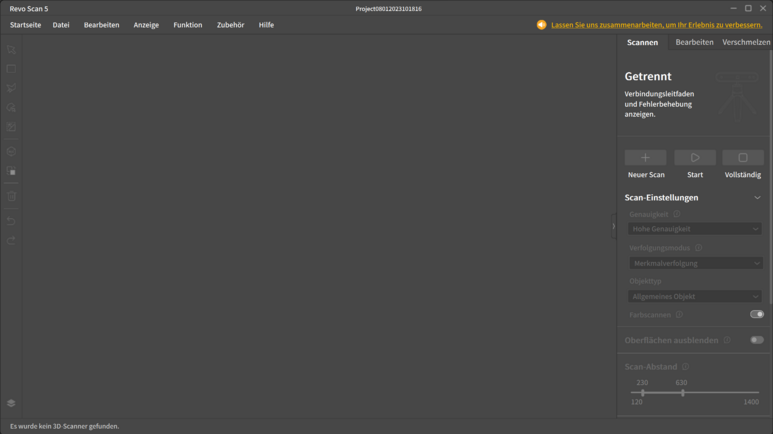This screenshot has height=434, width=773.
Task: Click the Scan-Abstand maximum value 1400
Action: [751, 402]
